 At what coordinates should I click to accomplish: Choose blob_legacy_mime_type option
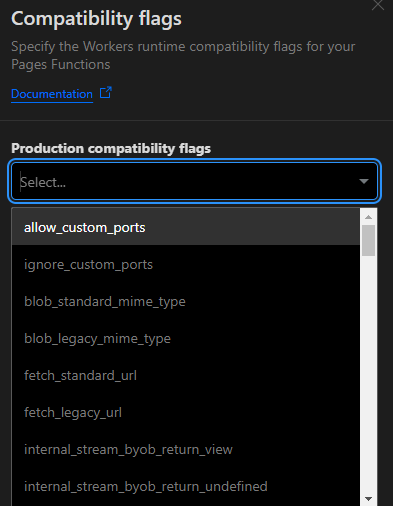[186, 338]
